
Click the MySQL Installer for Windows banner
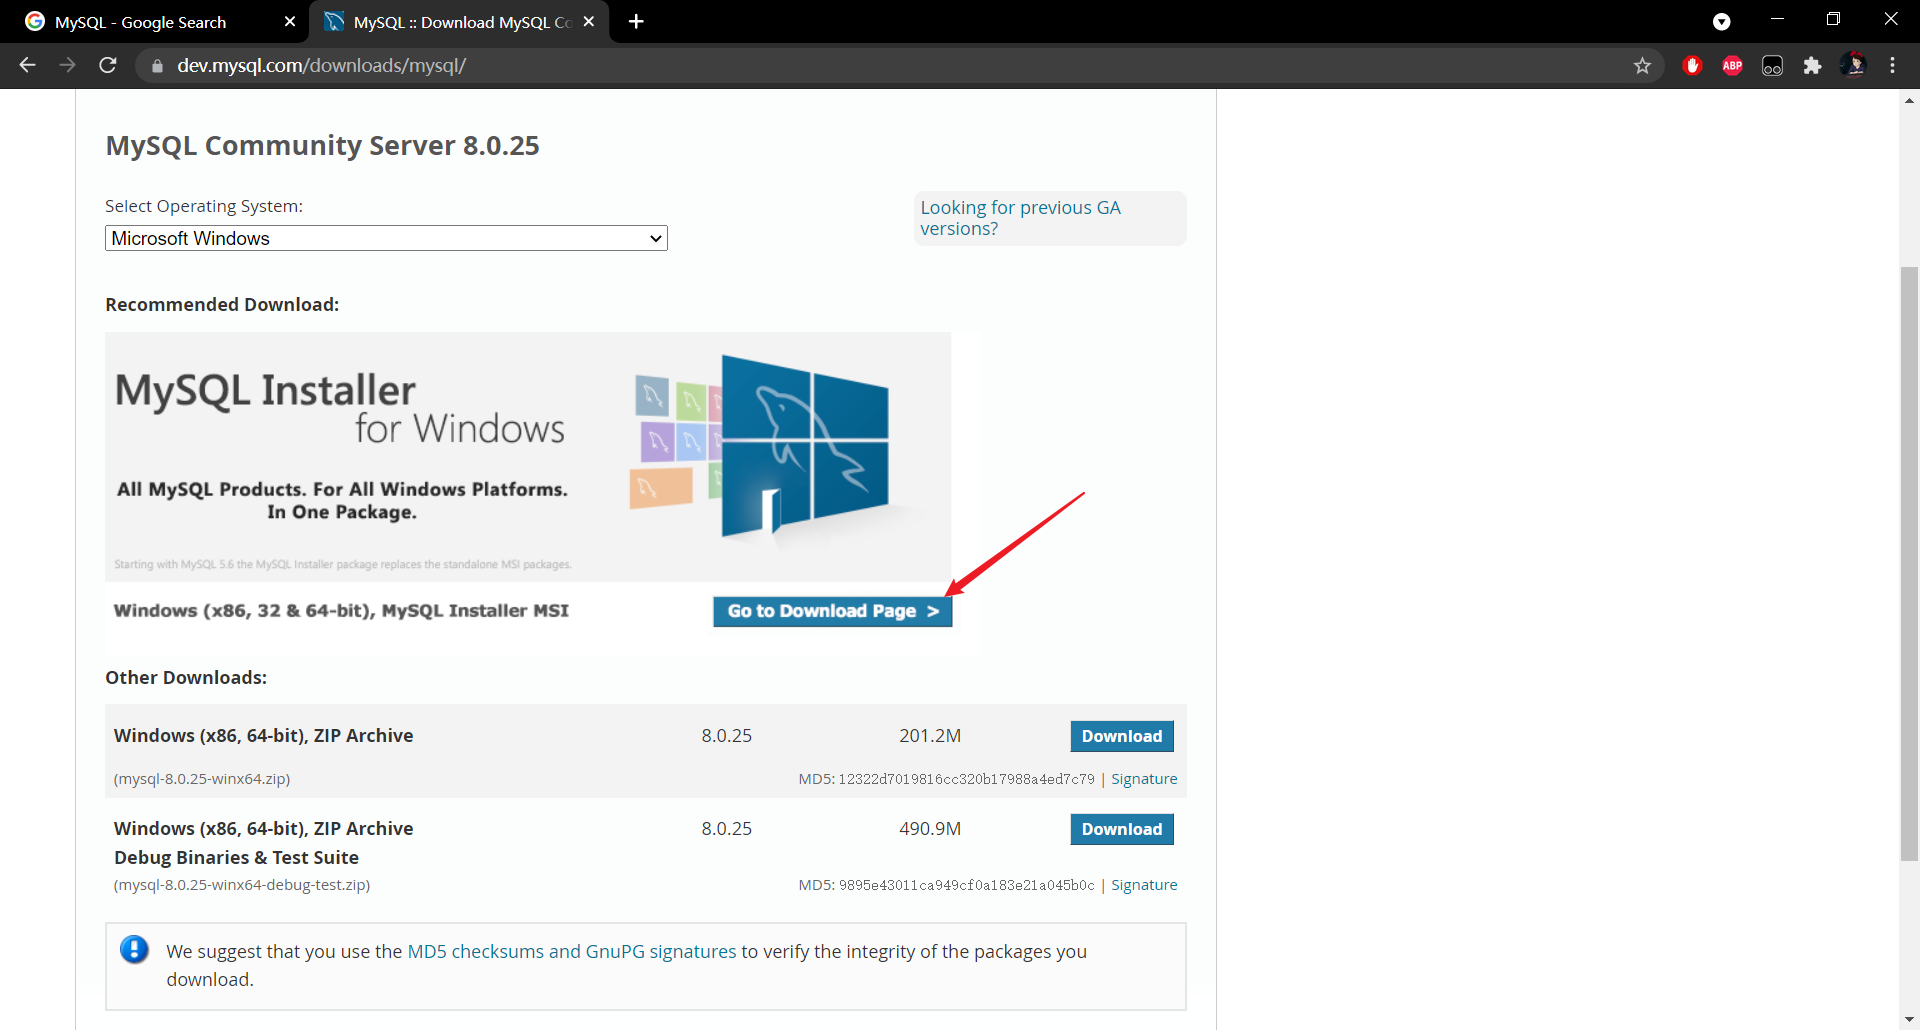point(528,457)
